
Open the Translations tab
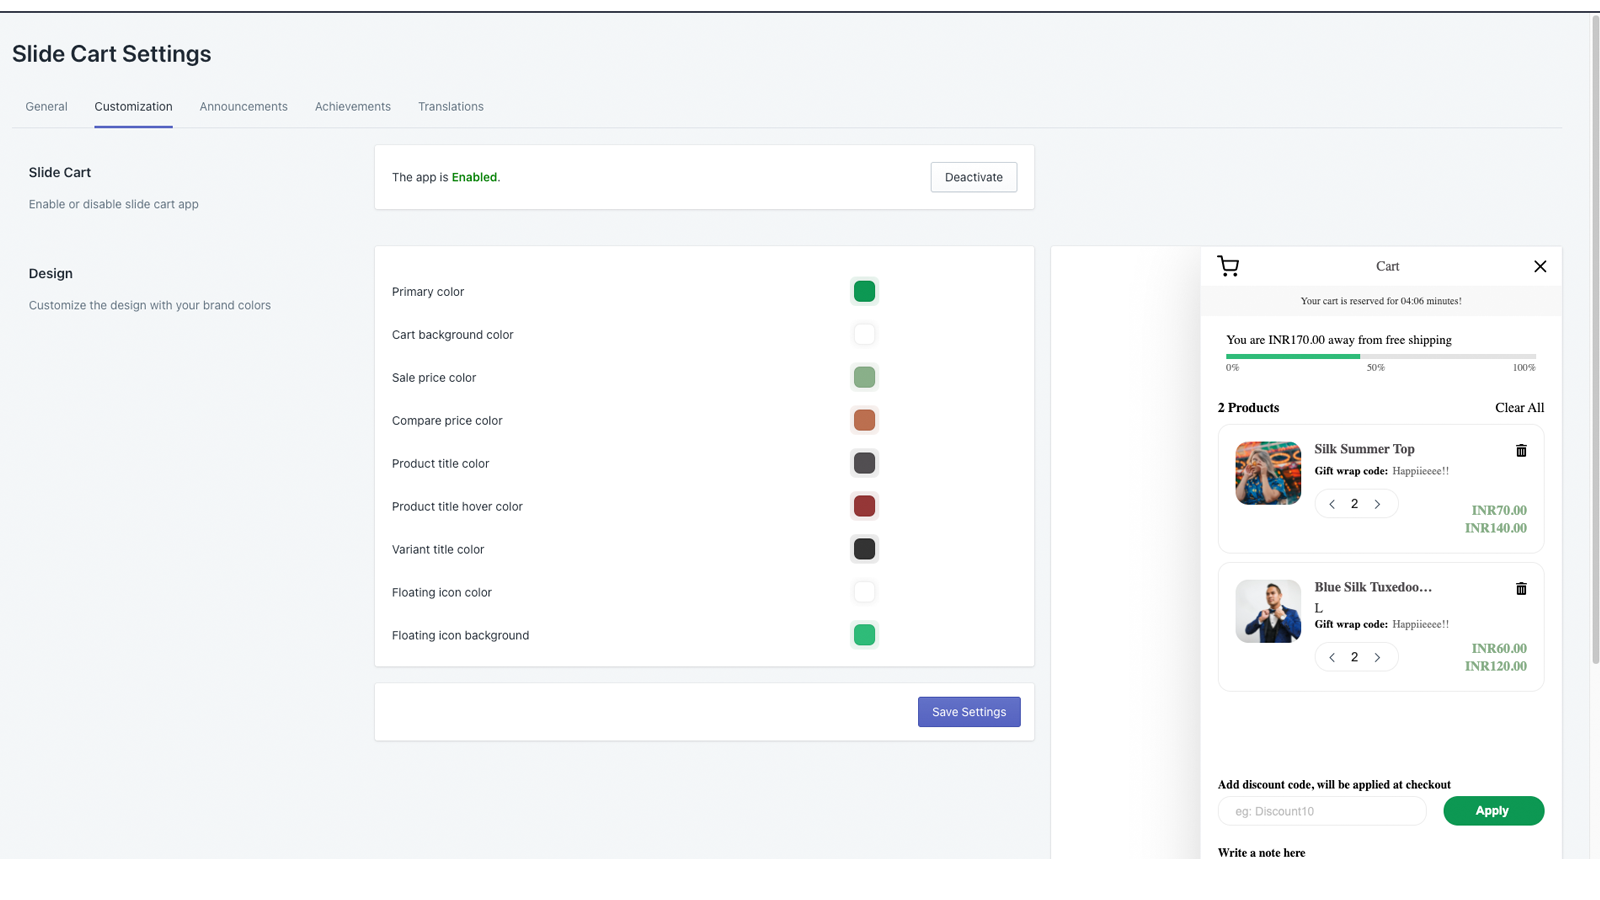click(450, 106)
